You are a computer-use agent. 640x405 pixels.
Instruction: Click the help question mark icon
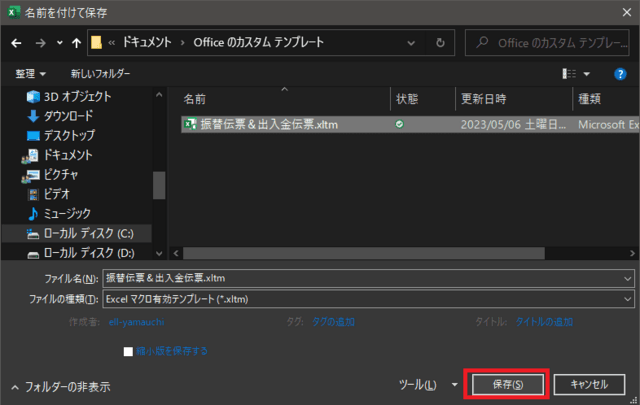click(617, 74)
